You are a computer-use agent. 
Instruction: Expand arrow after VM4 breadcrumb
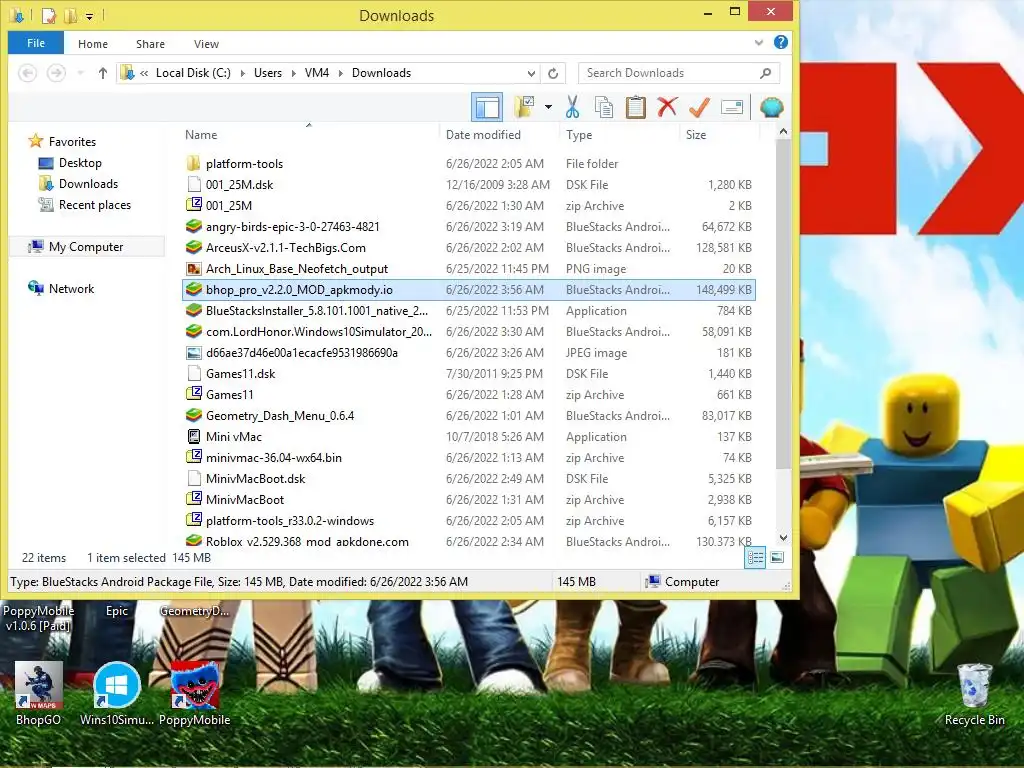point(340,73)
